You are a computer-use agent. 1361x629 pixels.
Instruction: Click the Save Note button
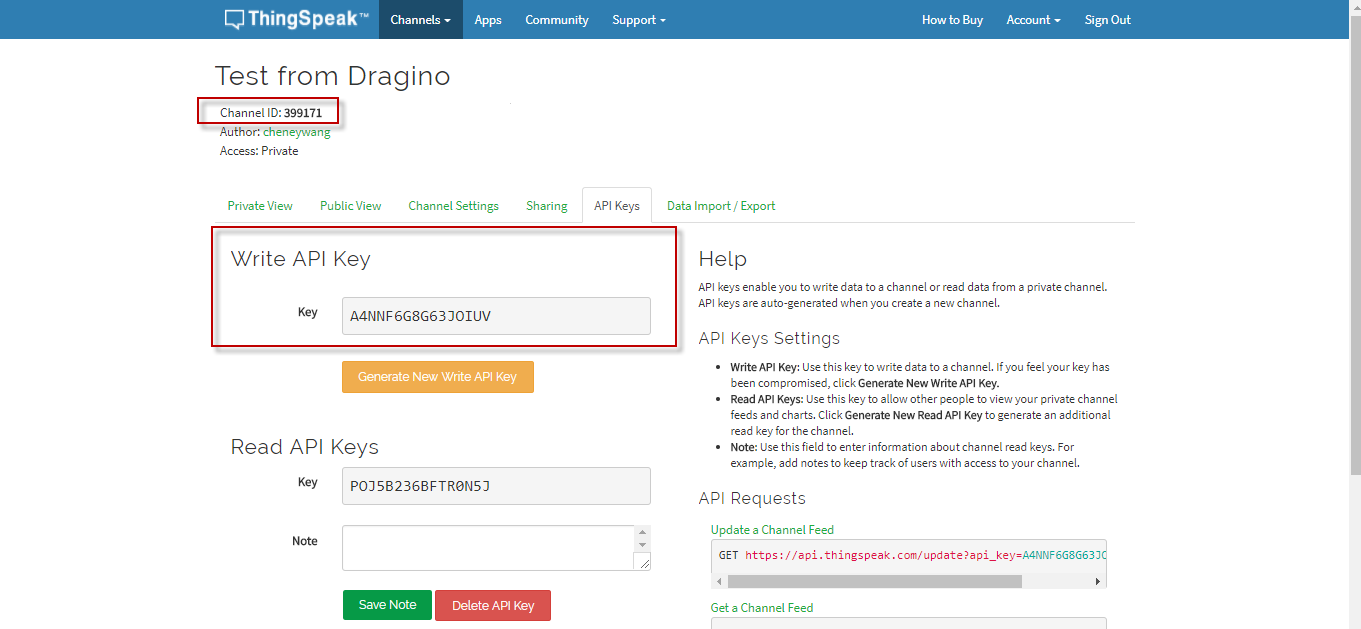click(387, 605)
